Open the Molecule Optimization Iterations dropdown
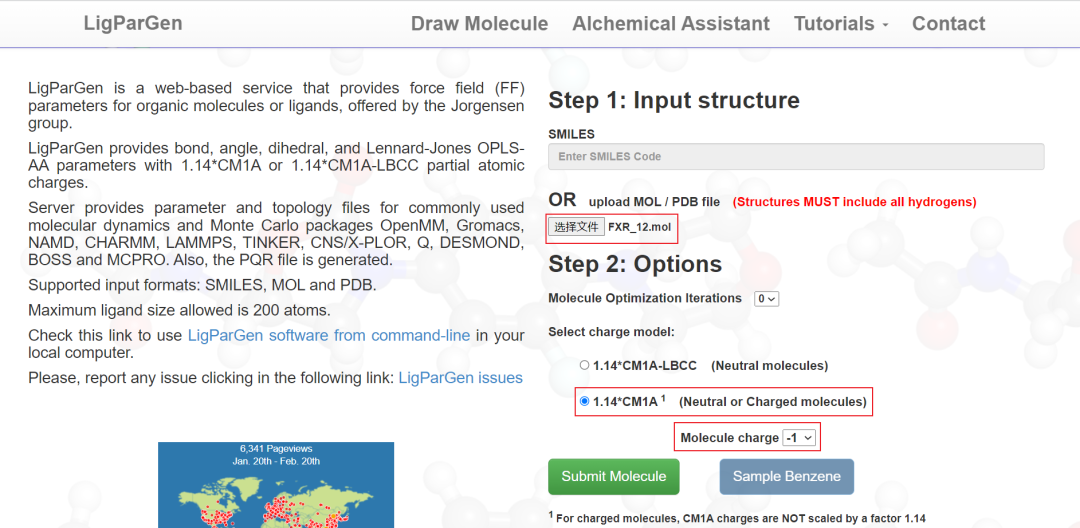Viewport: 1080px width, 528px height. (767, 299)
